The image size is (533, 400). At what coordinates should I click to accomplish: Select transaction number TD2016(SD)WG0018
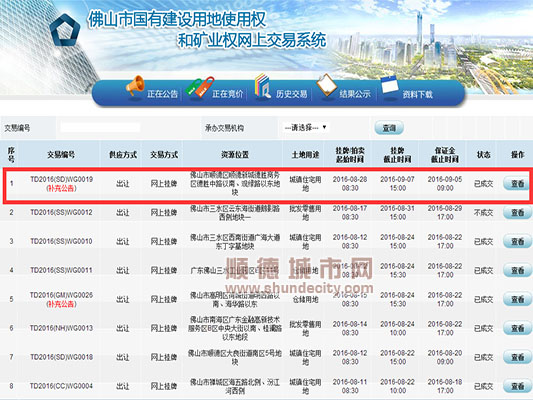(x=61, y=357)
